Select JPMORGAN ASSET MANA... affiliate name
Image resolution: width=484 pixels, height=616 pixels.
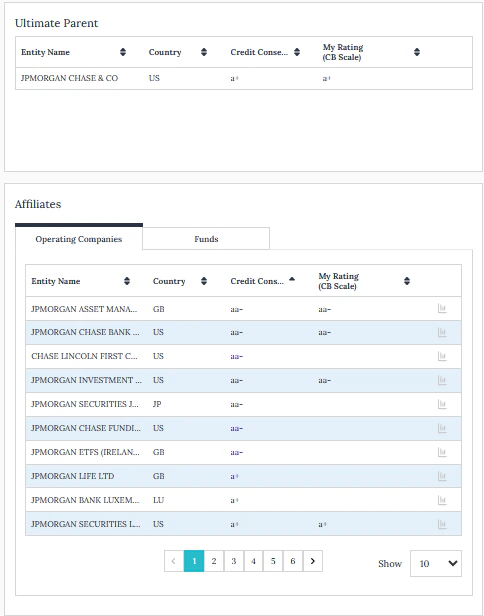[84, 309]
